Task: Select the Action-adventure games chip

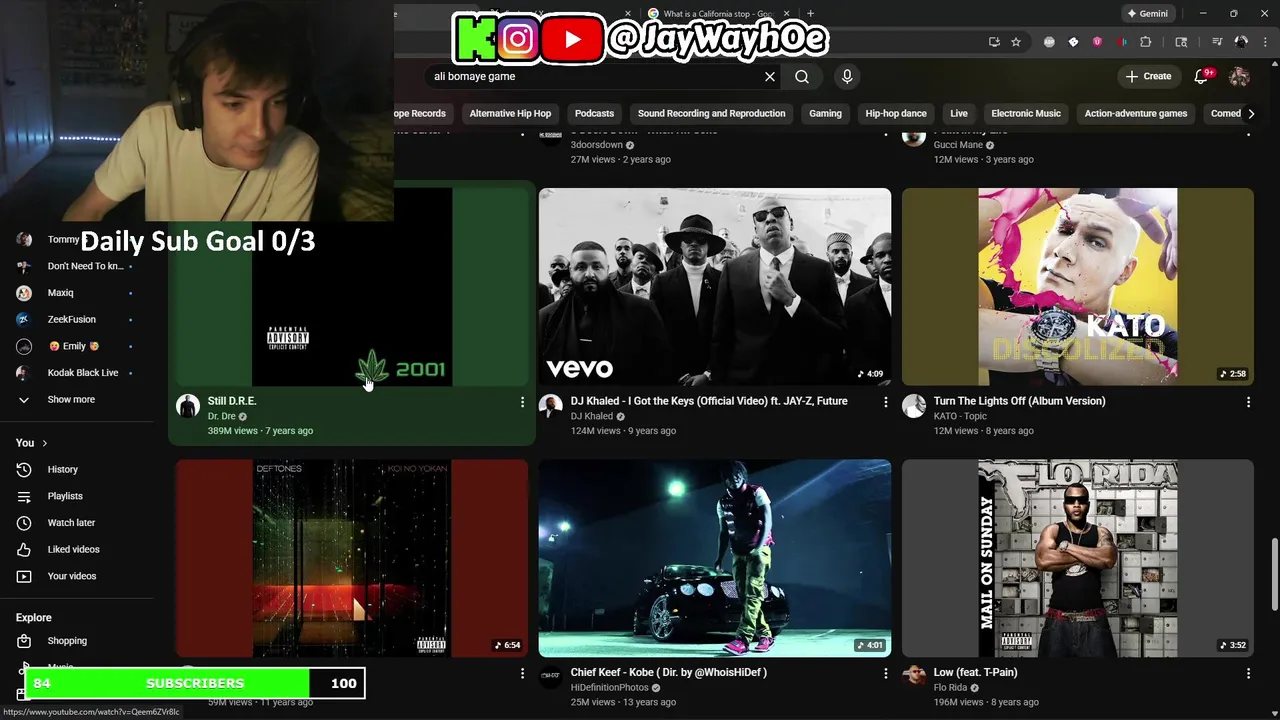Action: point(1136,113)
